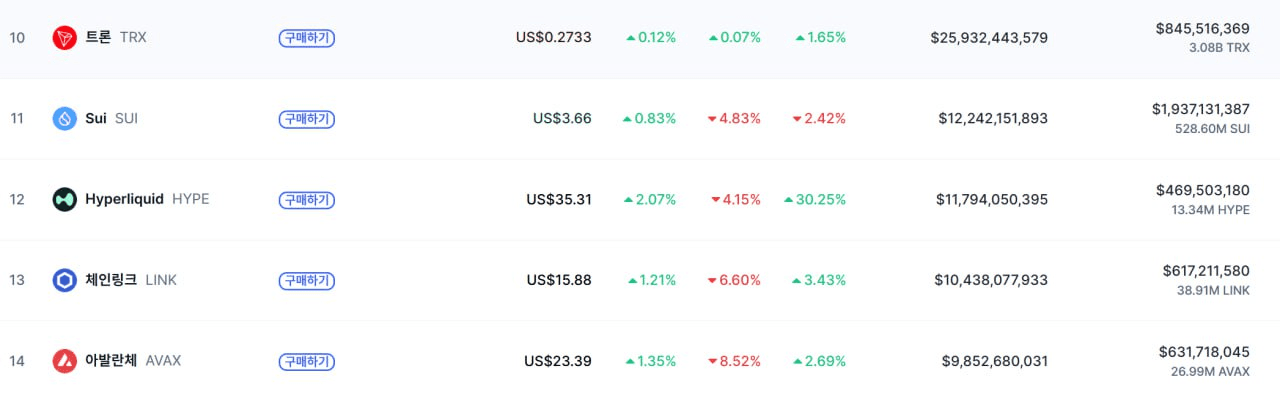Click the 구매하기 button for HYPE

[306, 200]
